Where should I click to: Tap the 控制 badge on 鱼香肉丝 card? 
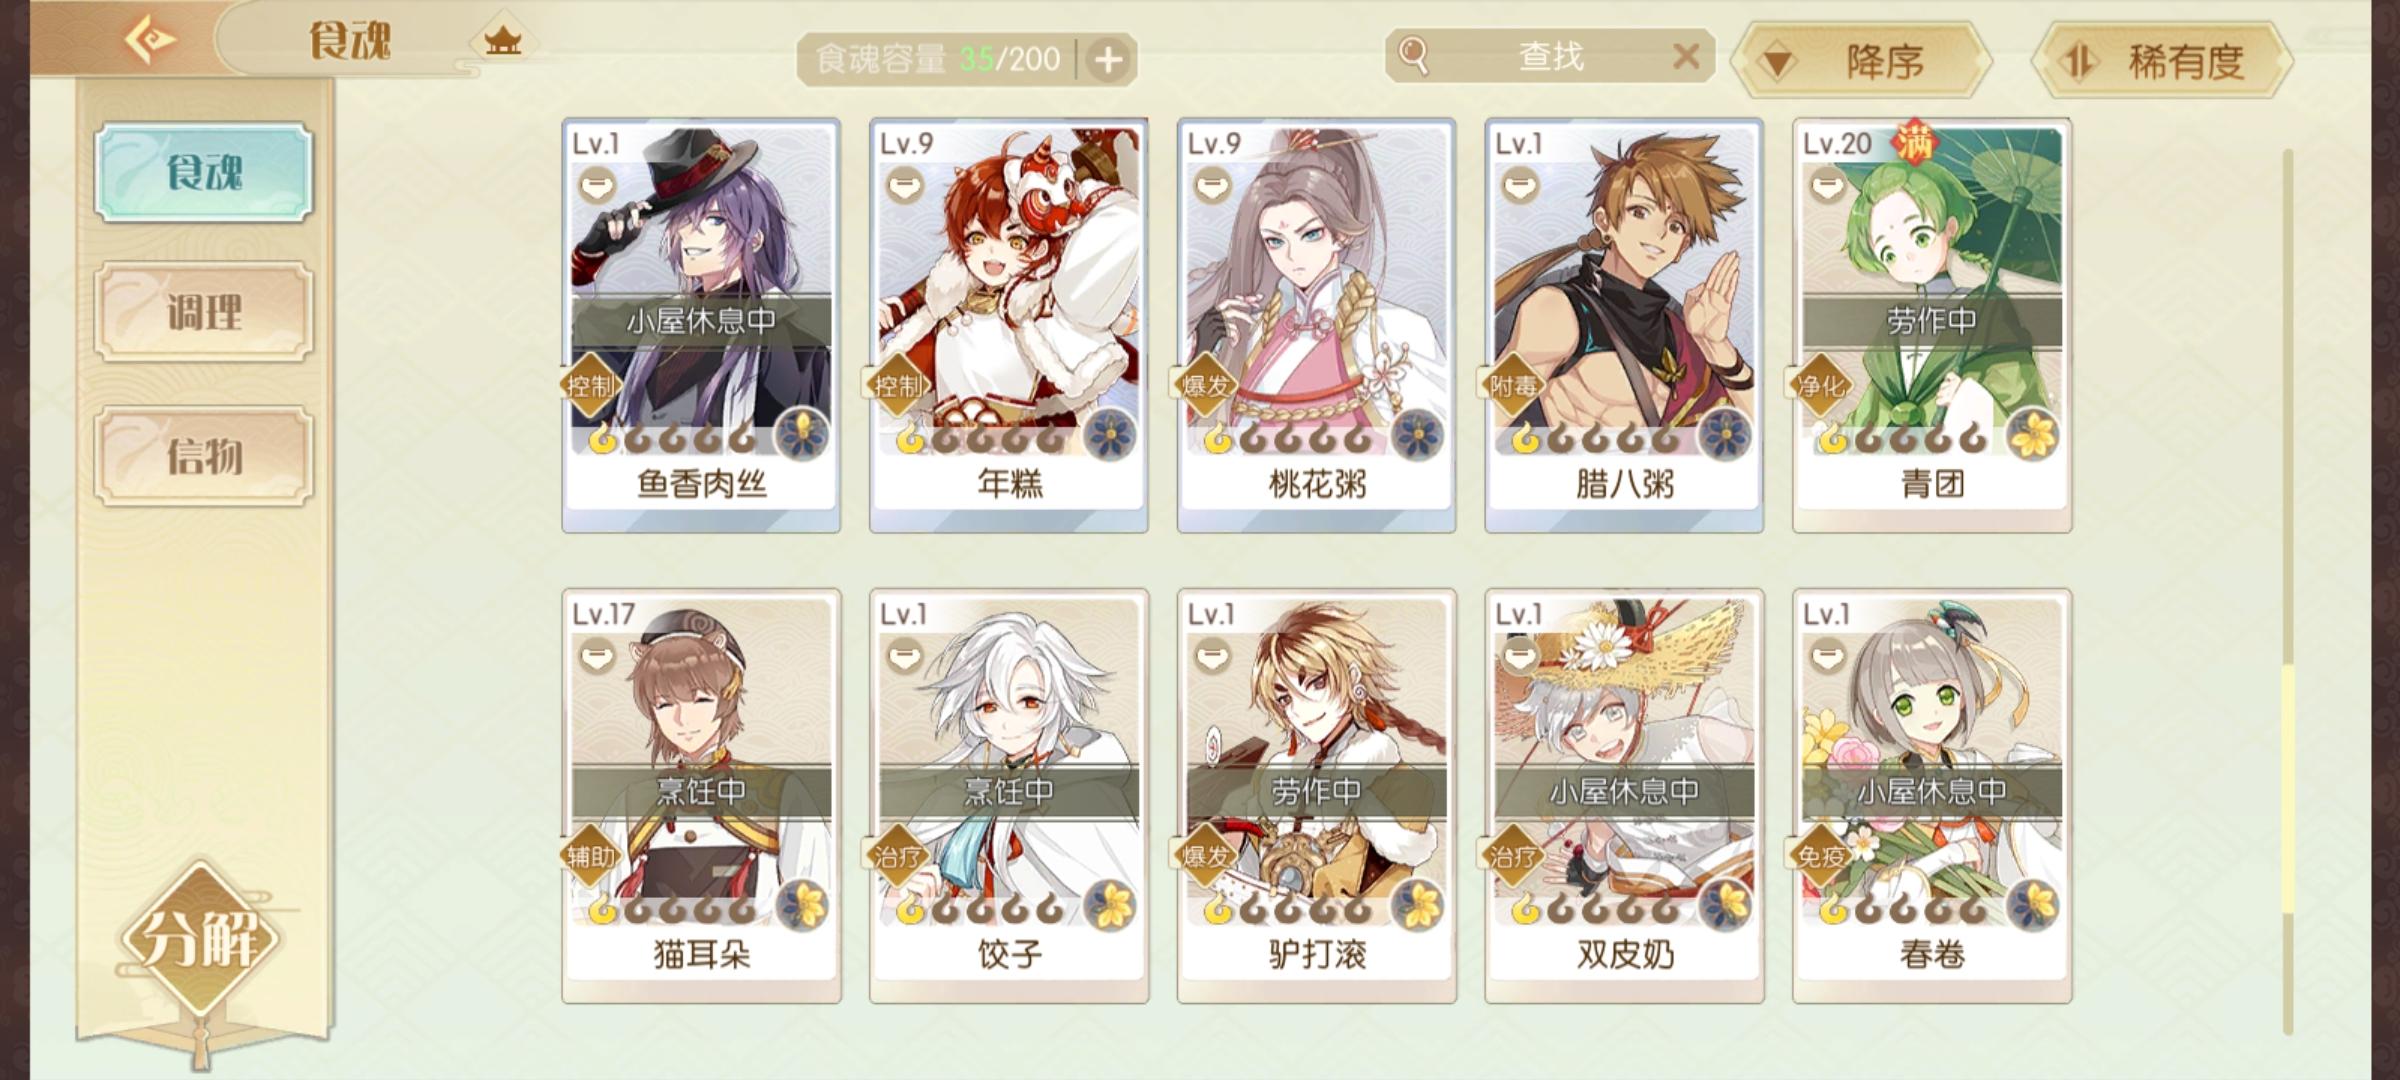(590, 385)
